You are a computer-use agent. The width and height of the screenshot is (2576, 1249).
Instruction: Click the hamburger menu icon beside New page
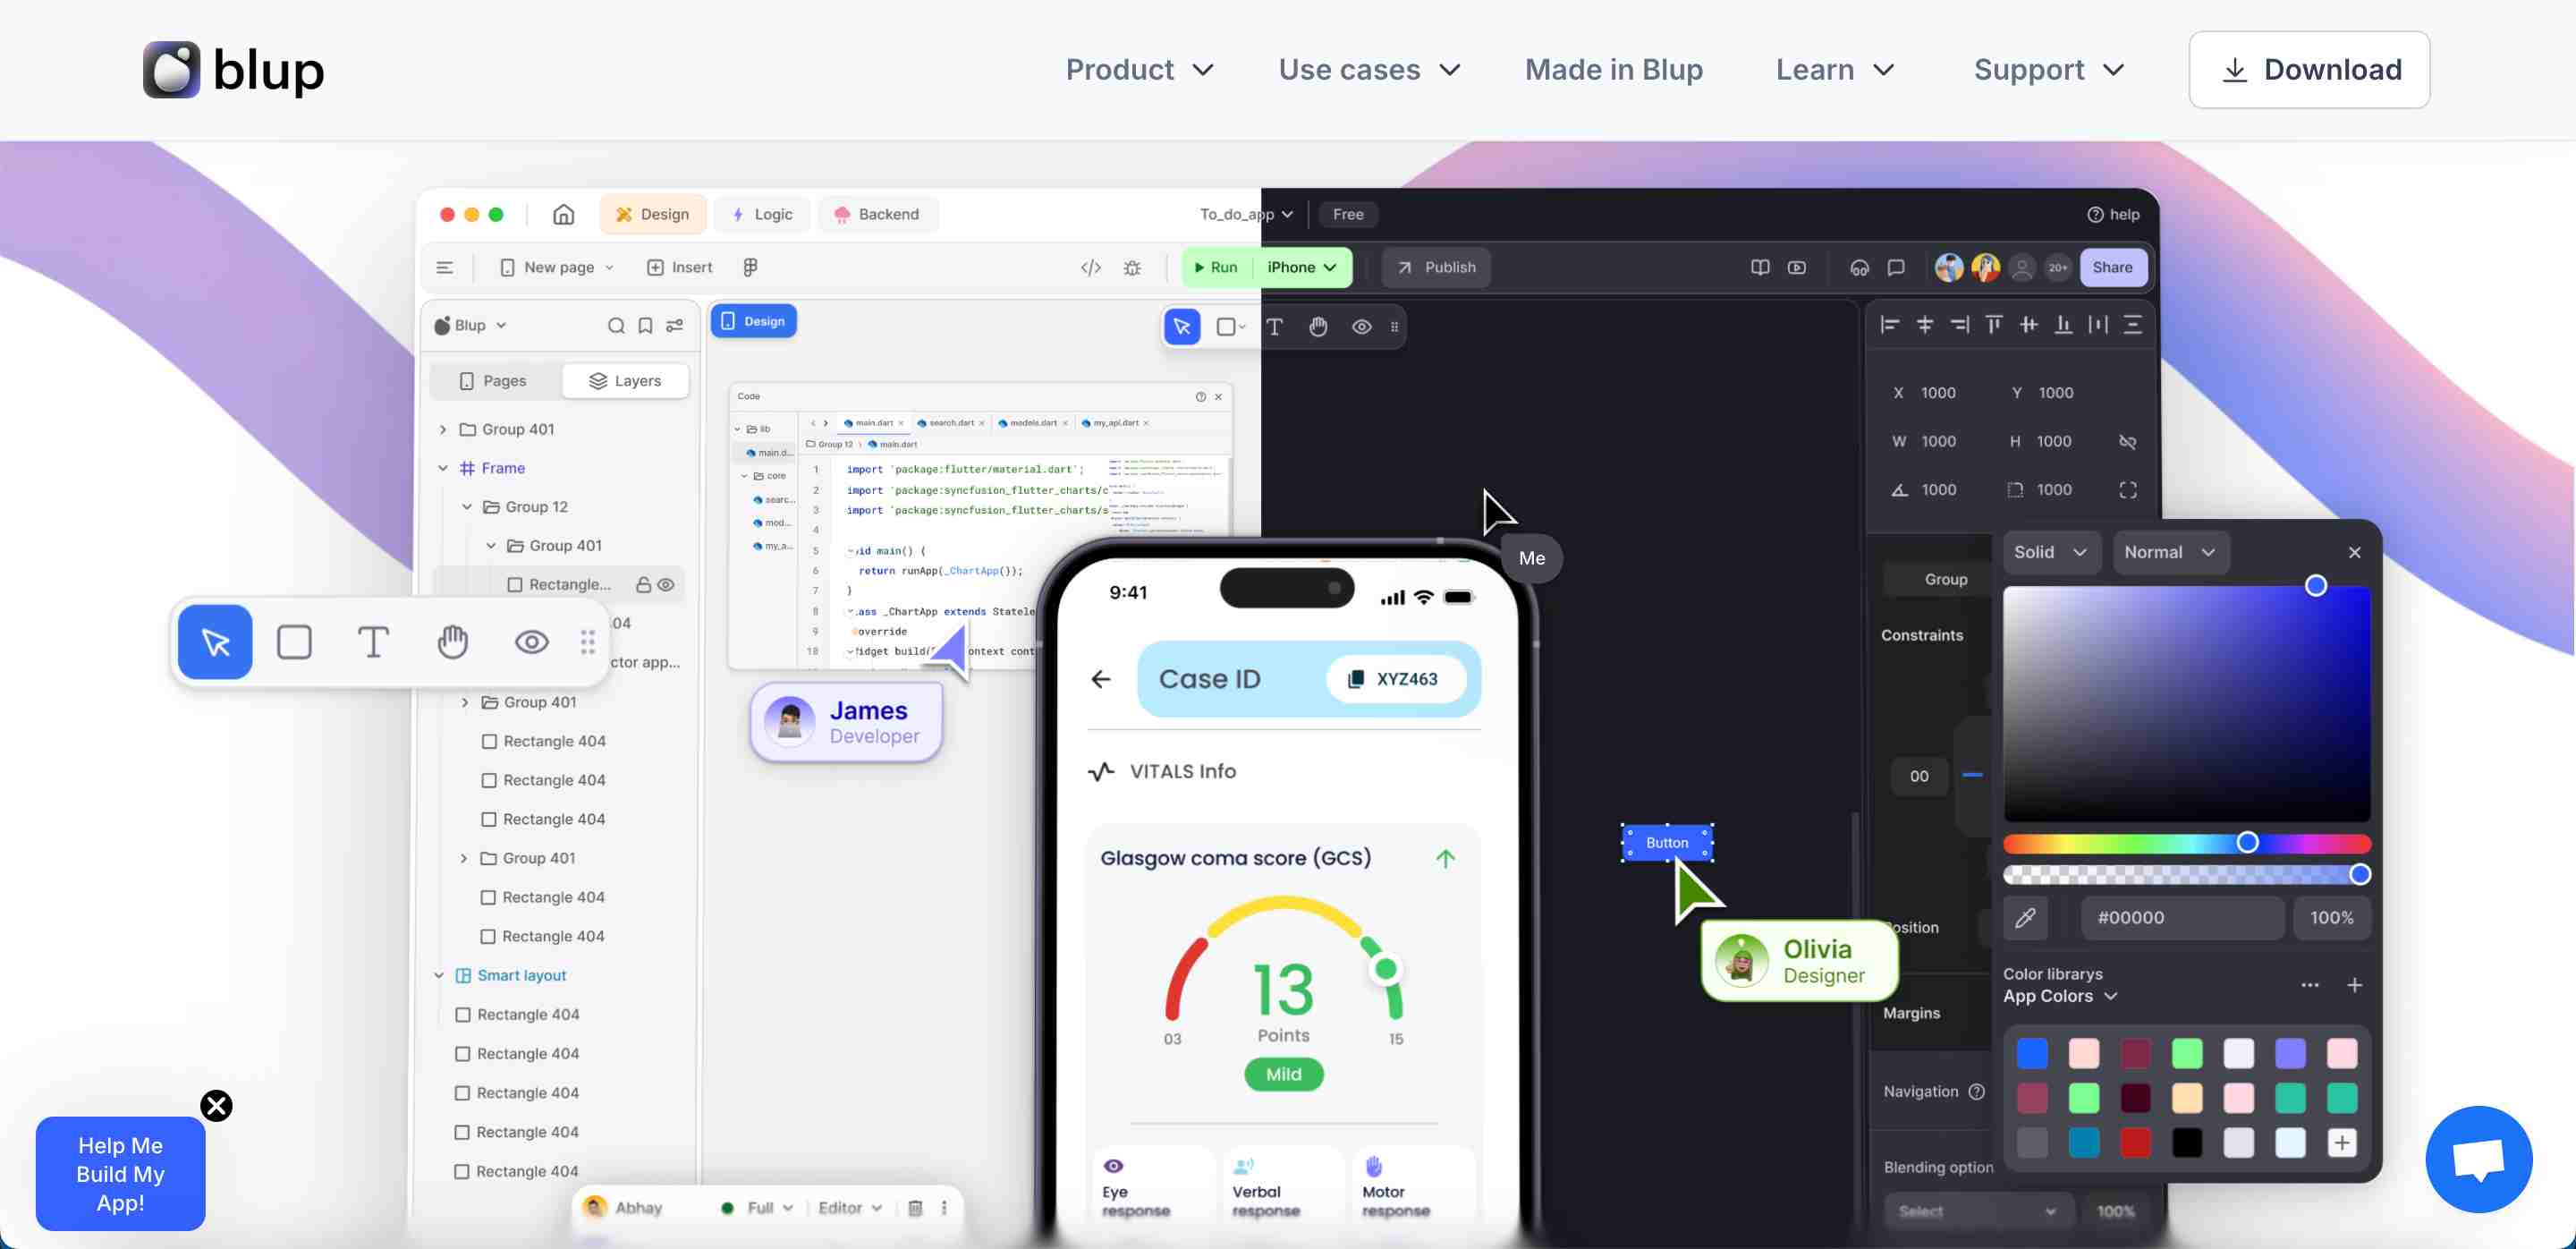(x=445, y=267)
